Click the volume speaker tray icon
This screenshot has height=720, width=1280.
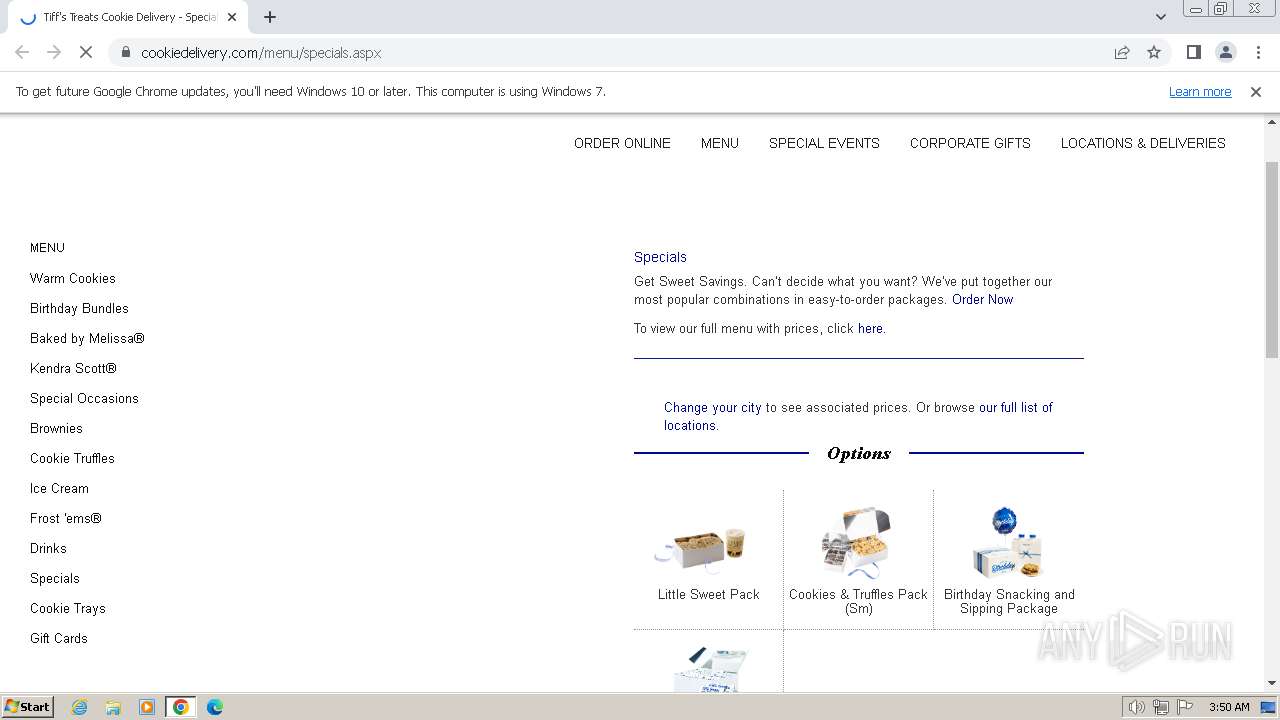pos(1137,707)
